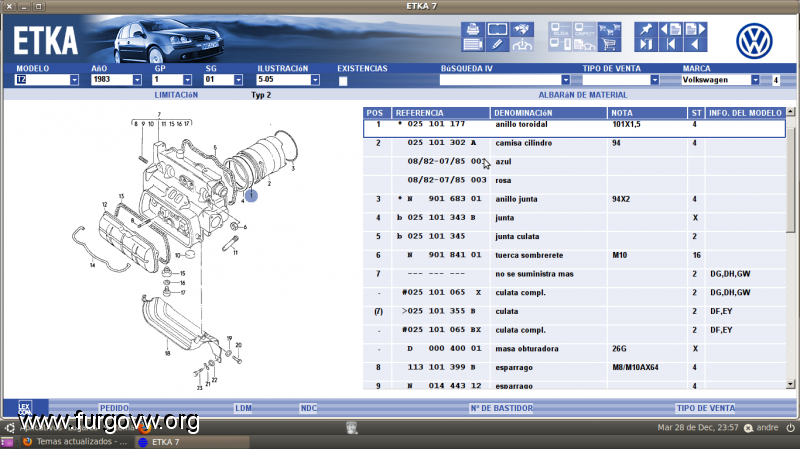800x449 pixels.
Task: Jump to first with skip-back icon
Action: 670,44
